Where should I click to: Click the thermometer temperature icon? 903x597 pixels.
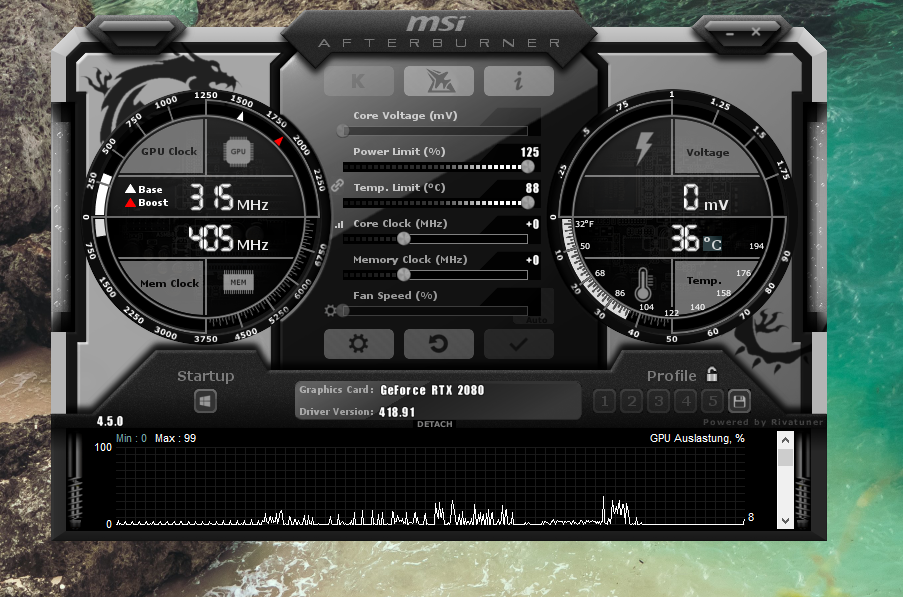pos(643,284)
